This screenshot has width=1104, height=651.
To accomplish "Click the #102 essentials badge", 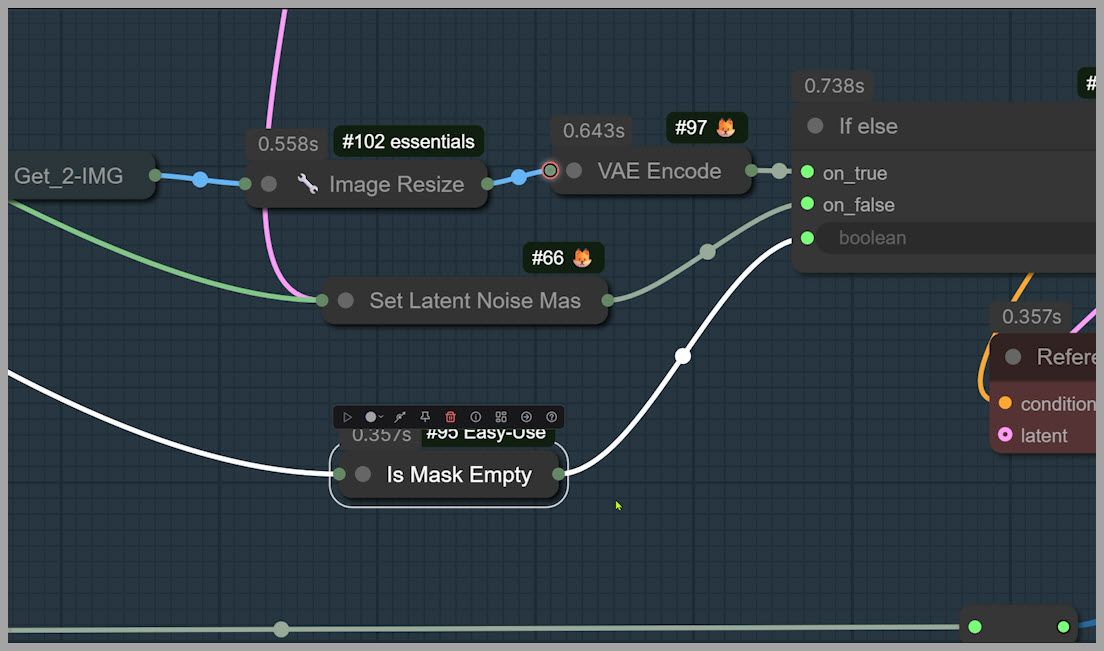I will tap(408, 142).
